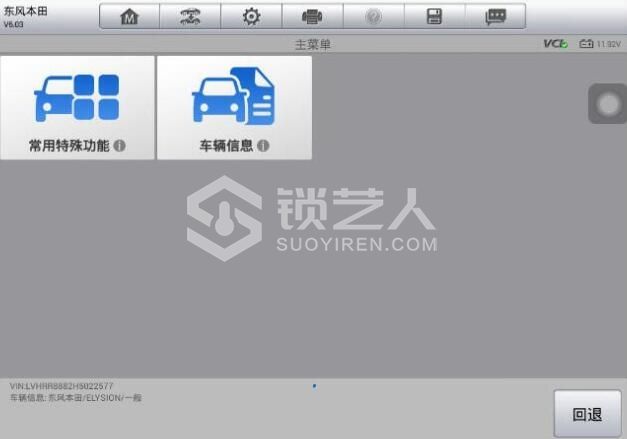Click the VIN text in status bar
627x439 pixels.
61,386
